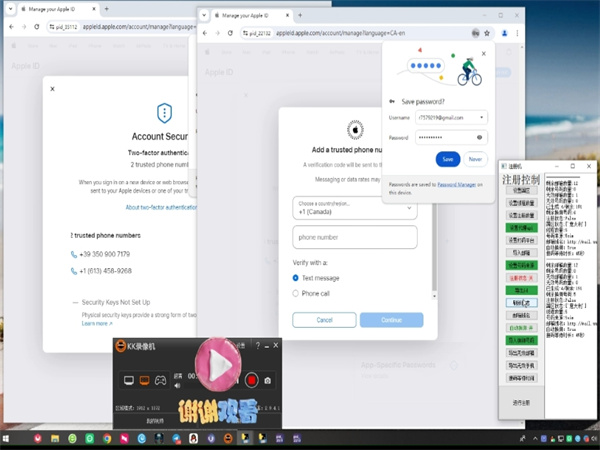
Task: Open the Username dropdown in Save password popup
Action: pyautogui.click(x=481, y=117)
